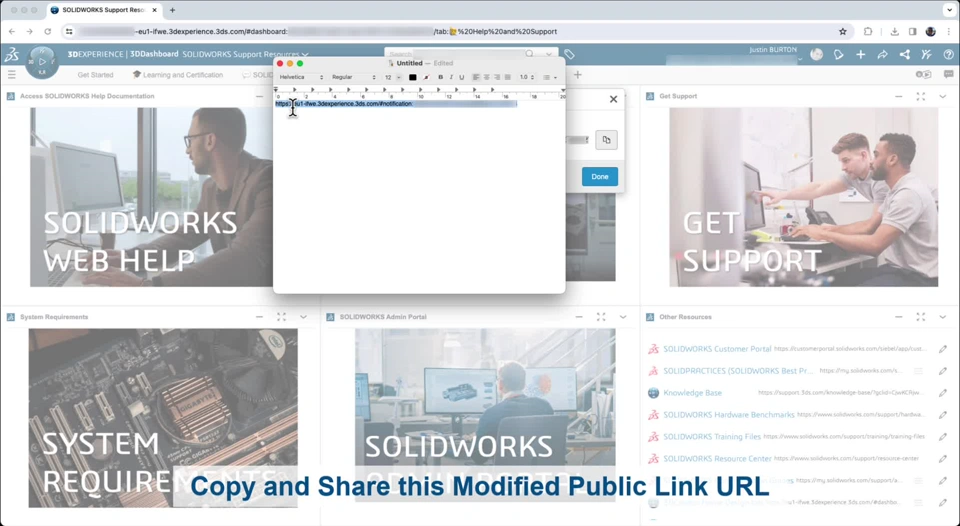Add a new dashboard tab with plus
The width and height of the screenshot is (960, 526).
coord(577,75)
